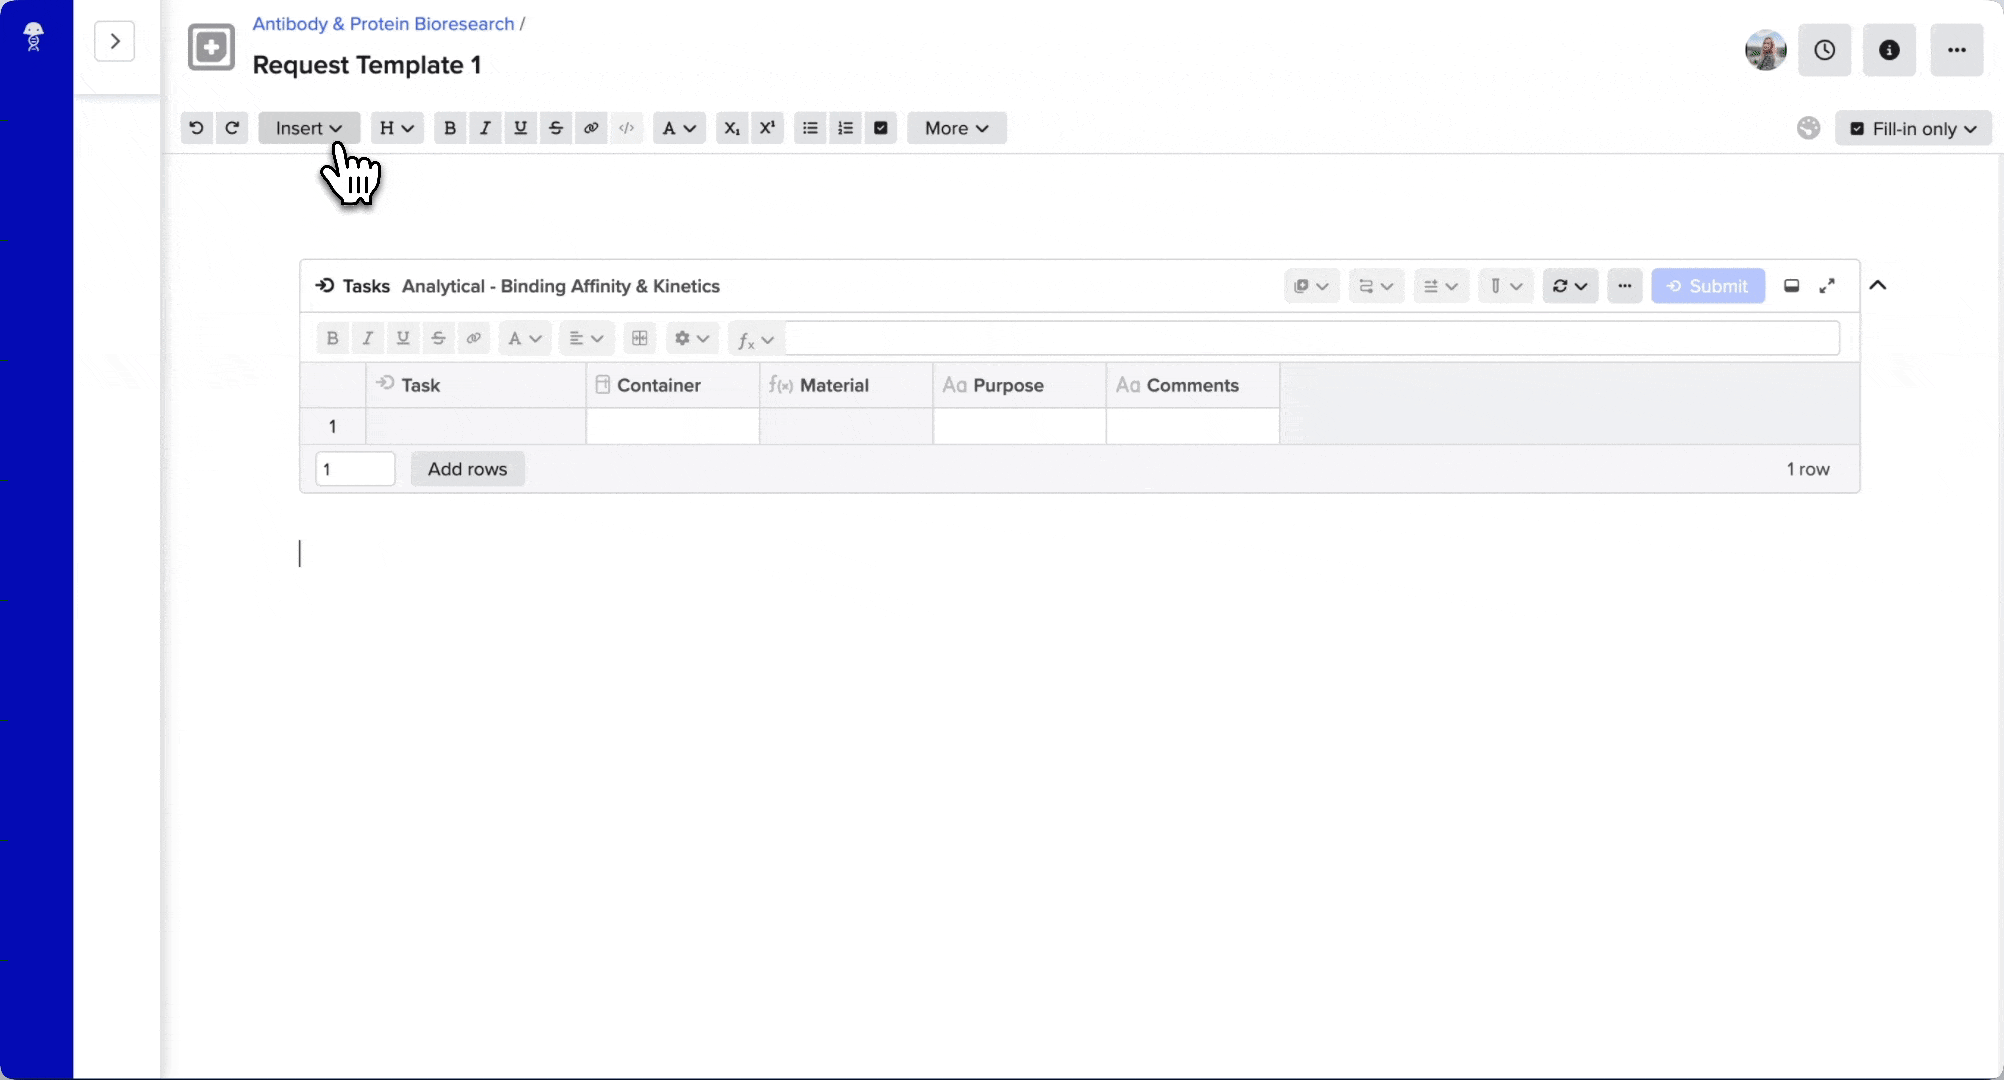Viewport: 2004px width, 1080px height.
Task: Collapse the Tasks table with the chevron
Action: [x=1879, y=286]
